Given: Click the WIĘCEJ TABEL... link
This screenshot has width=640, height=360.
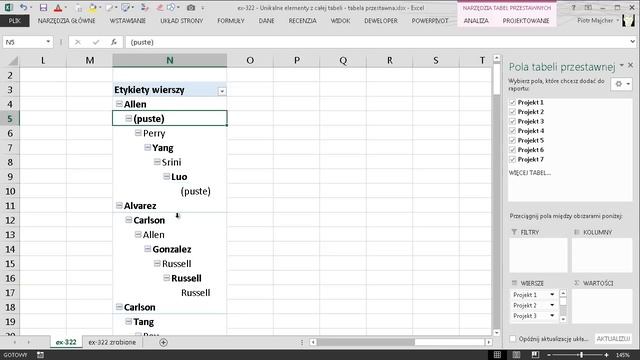Looking at the screenshot, I should [x=529, y=173].
